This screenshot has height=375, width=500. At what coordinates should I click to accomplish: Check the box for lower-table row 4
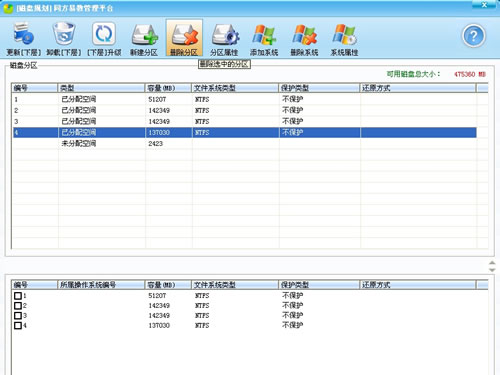click(18, 325)
